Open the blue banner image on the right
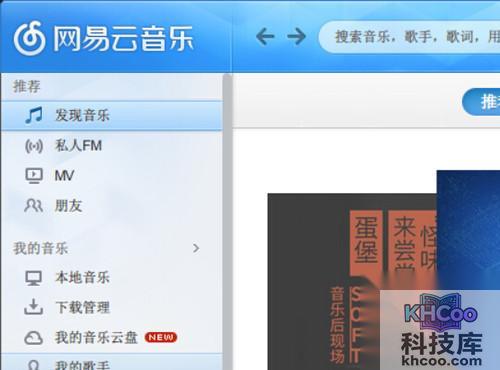This screenshot has width=500, height=370. [468, 230]
